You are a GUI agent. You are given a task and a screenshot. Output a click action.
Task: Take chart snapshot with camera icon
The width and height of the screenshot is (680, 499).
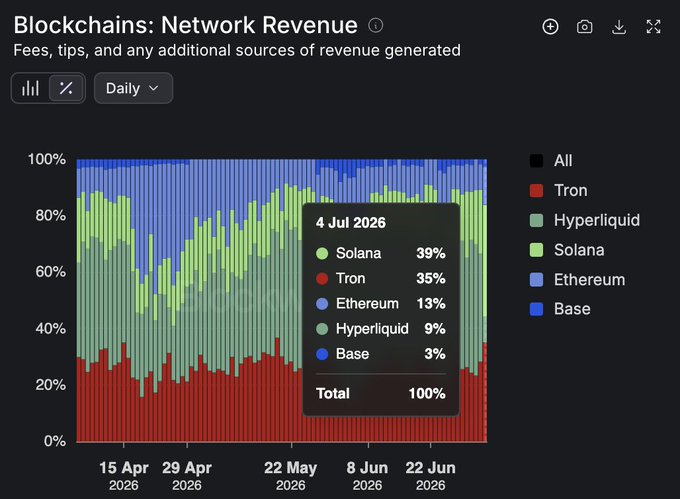tap(585, 27)
